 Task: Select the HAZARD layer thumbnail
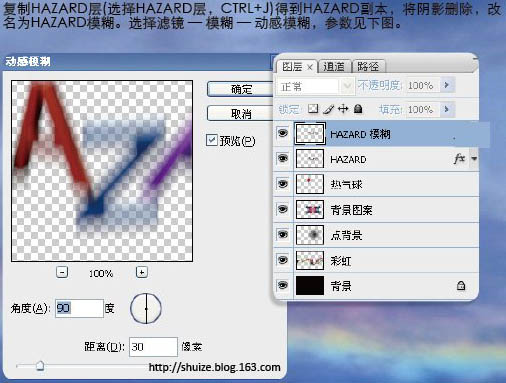point(310,159)
